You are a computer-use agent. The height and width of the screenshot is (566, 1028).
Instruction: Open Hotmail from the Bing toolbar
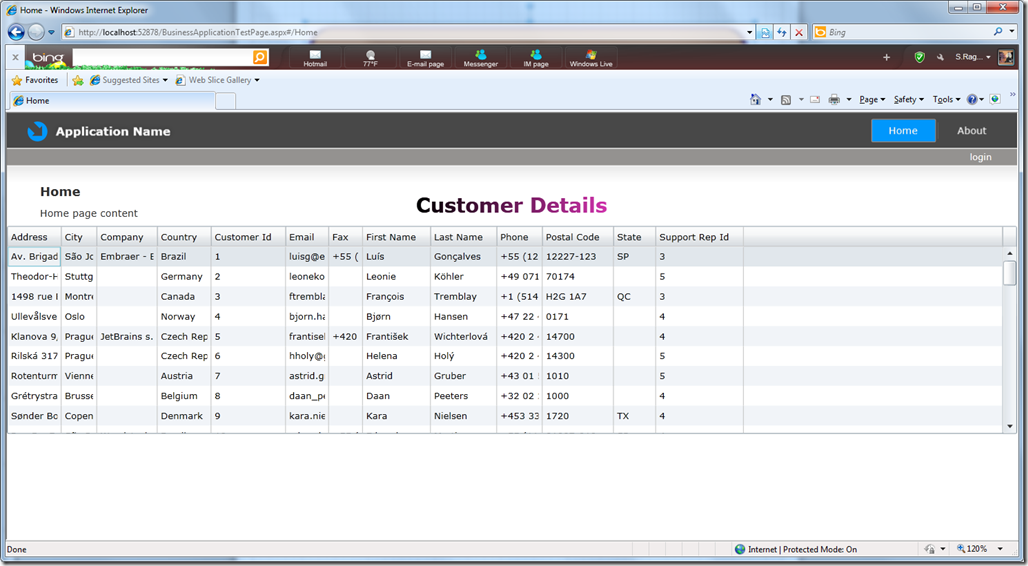[x=315, y=58]
